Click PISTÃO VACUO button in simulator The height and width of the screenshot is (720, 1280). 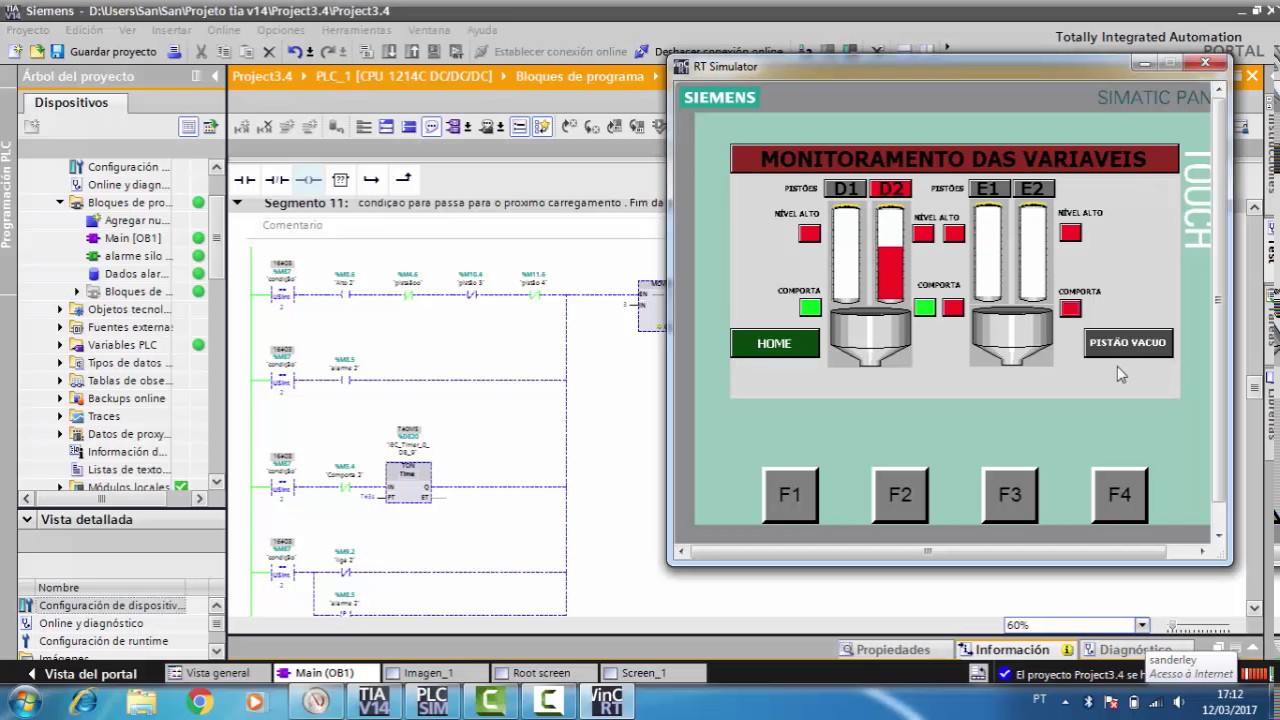tap(1127, 343)
